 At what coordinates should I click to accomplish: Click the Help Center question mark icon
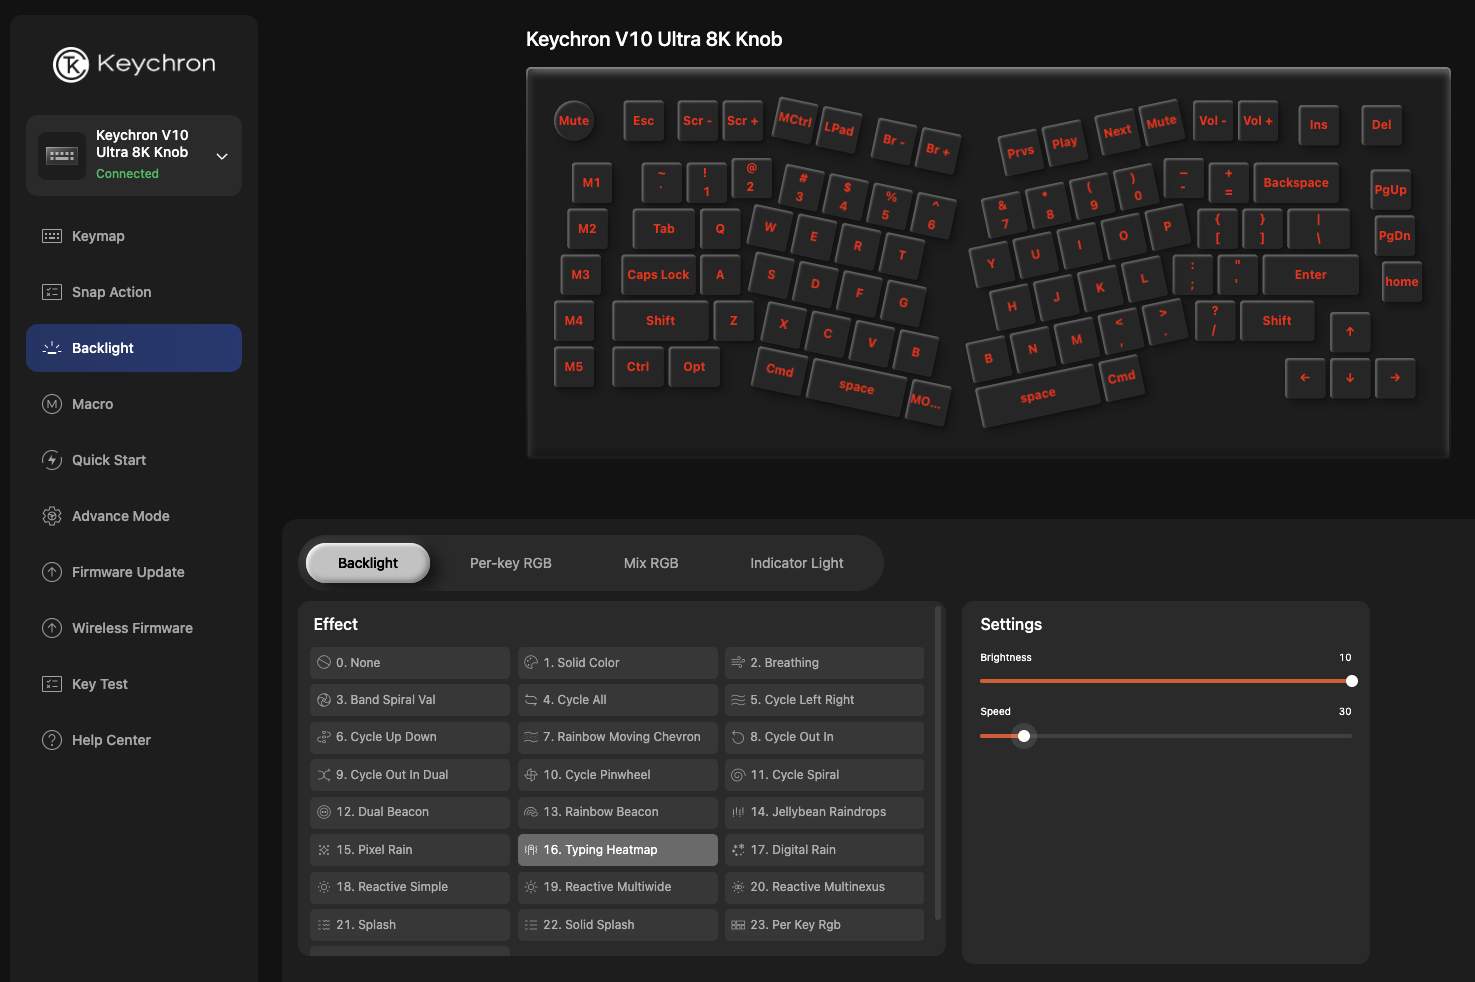pos(52,740)
